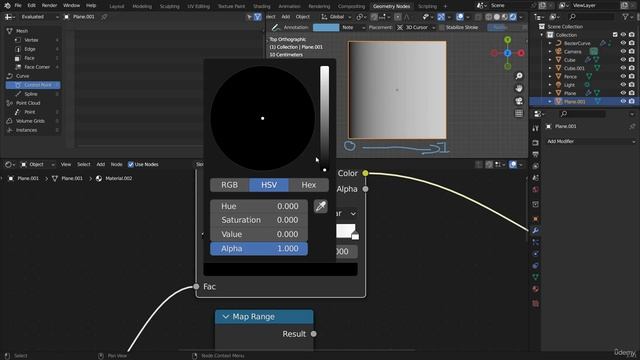The height and width of the screenshot is (360, 640).
Task: Open the Node menu in node editor
Action: tap(116, 164)
